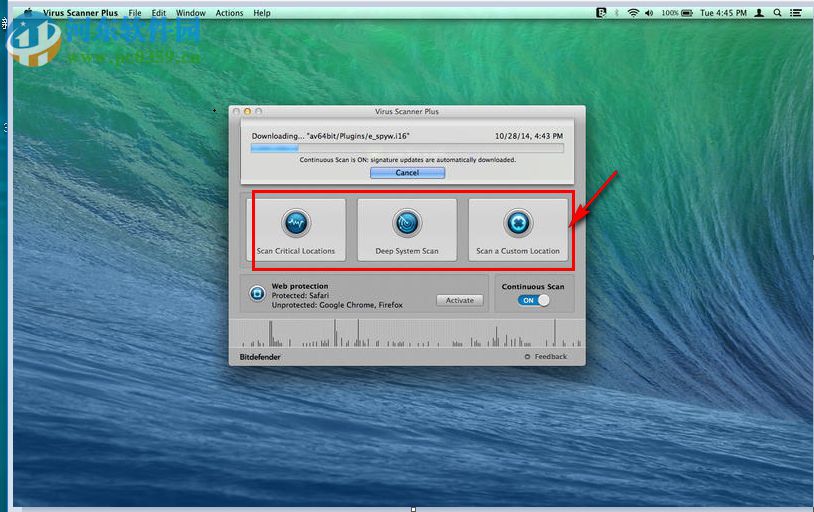Start a Deep System Scan

(407, 230)
